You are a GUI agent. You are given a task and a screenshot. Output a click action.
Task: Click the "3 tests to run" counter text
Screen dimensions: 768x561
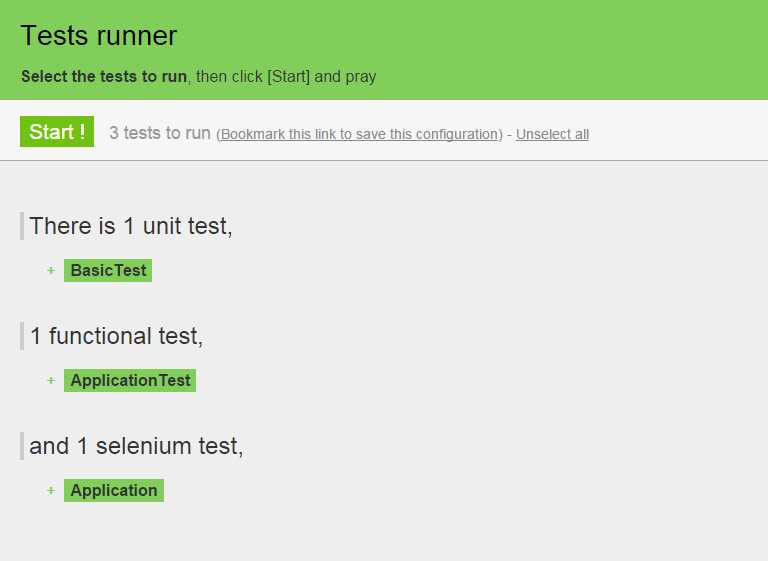(x=160, y=133)
